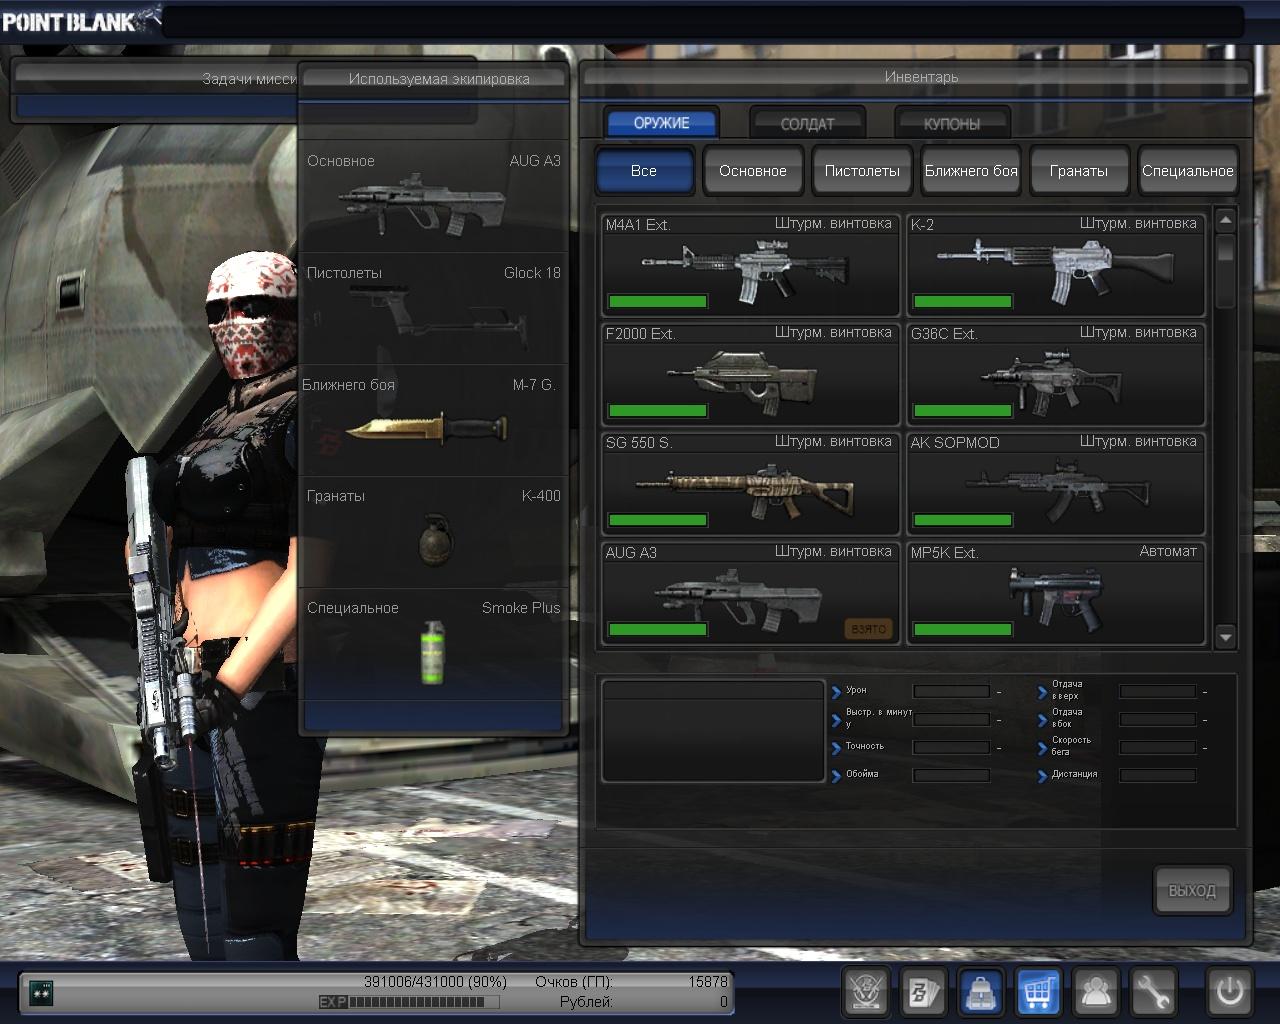The image size is (1280, 1024).
Task: Open the friends community icon
Action: (x=1096, y=992)
